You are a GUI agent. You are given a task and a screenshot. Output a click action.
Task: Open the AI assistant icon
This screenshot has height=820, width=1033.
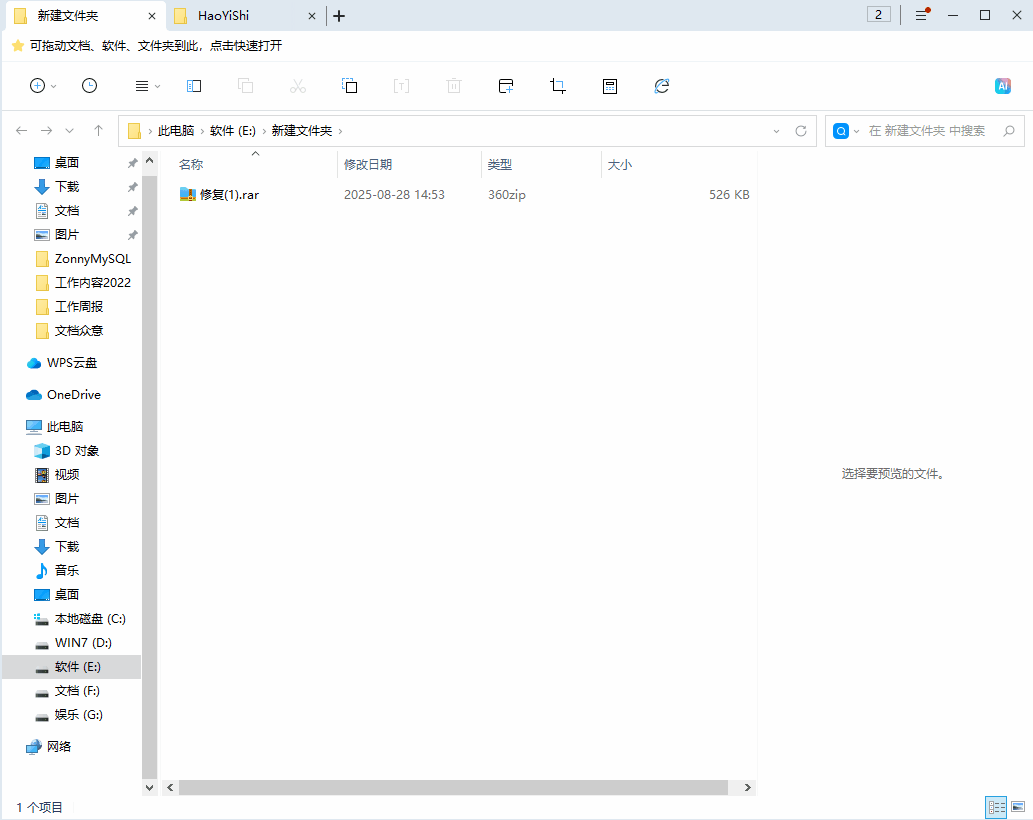[x=1003, y=86]
